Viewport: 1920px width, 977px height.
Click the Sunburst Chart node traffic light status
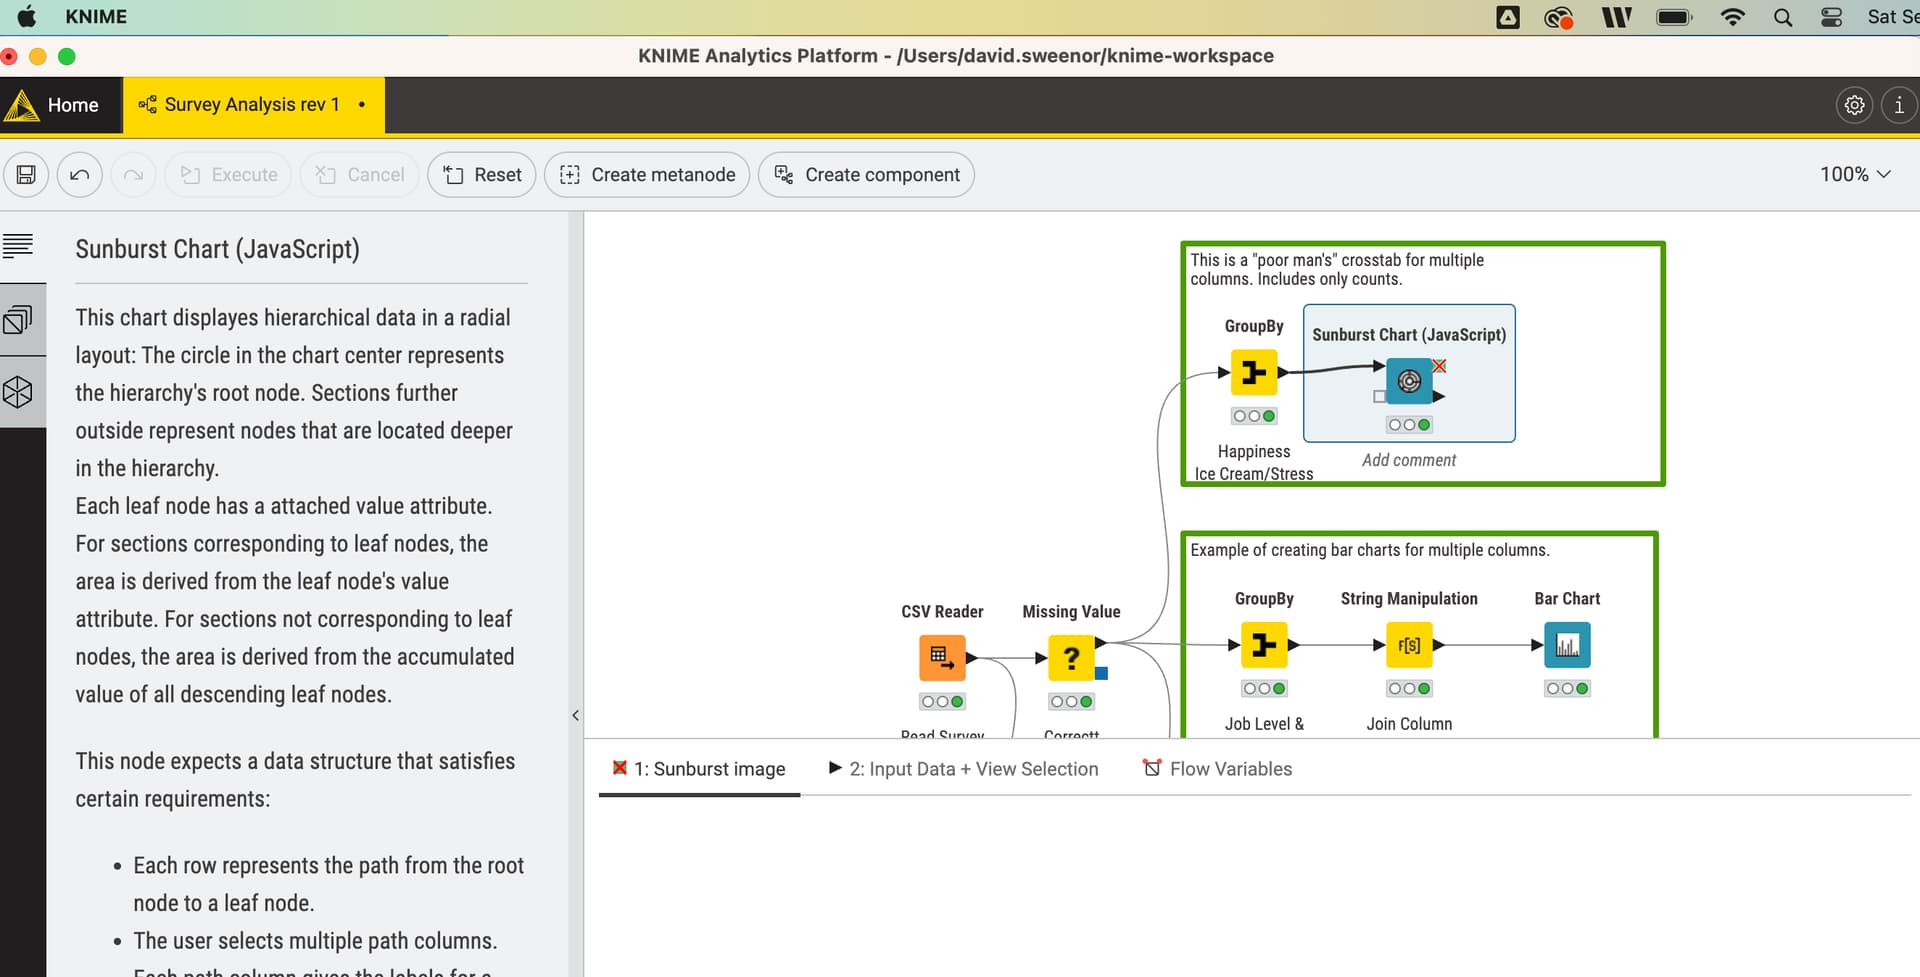(x=1409, y=425)
